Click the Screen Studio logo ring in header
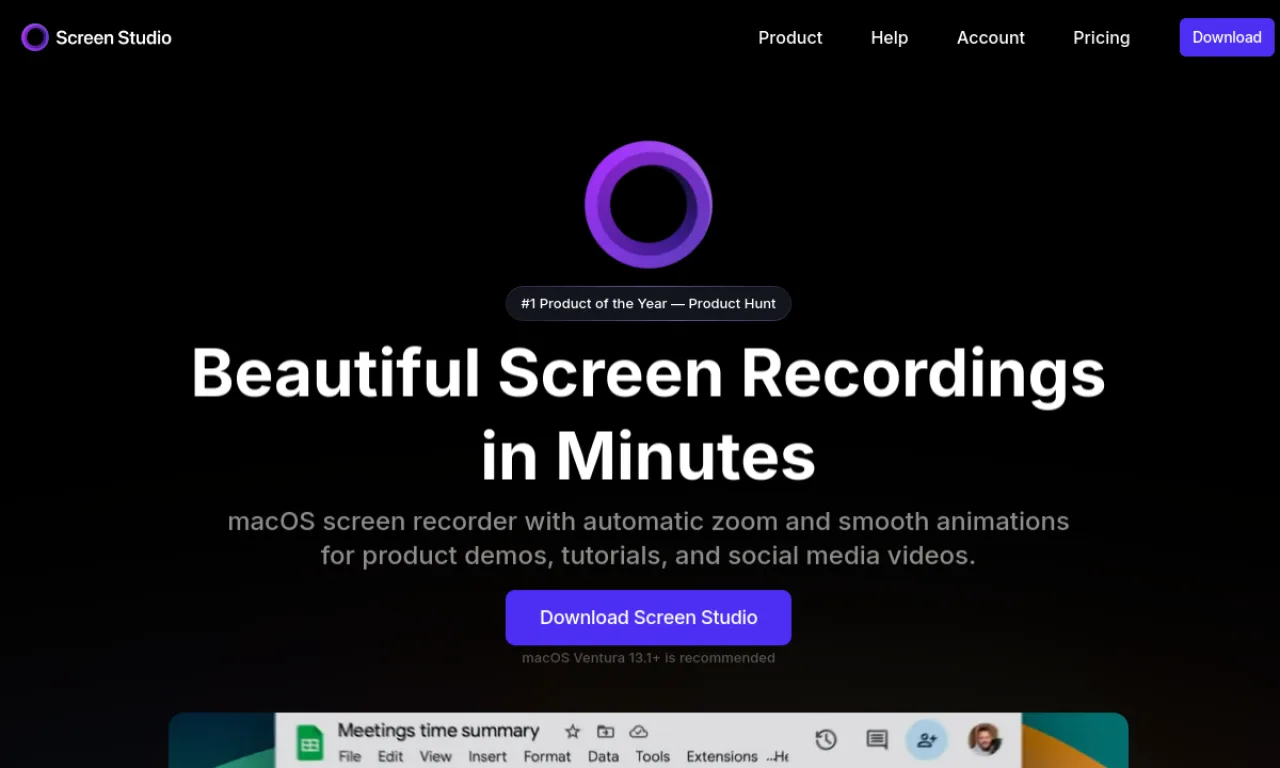 click(x=35, y=38)
